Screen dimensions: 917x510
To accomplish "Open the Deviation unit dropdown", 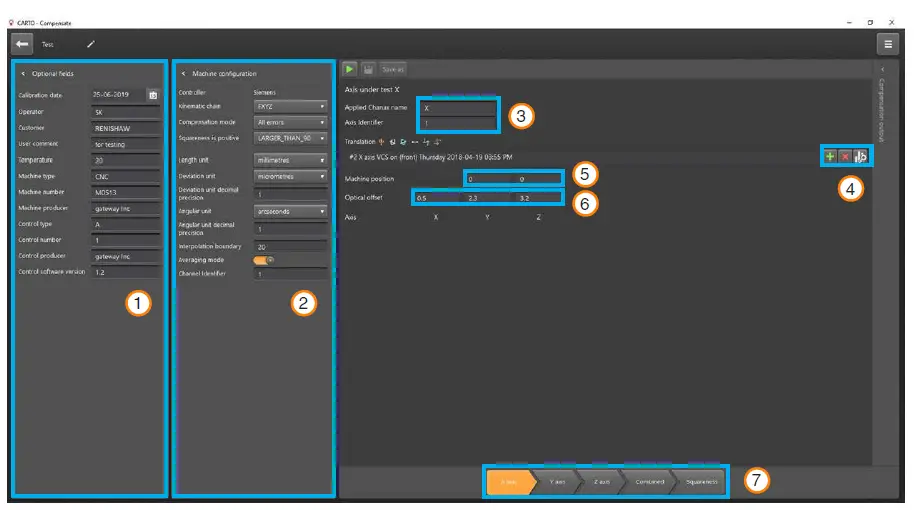I will (x=291, y=176).
